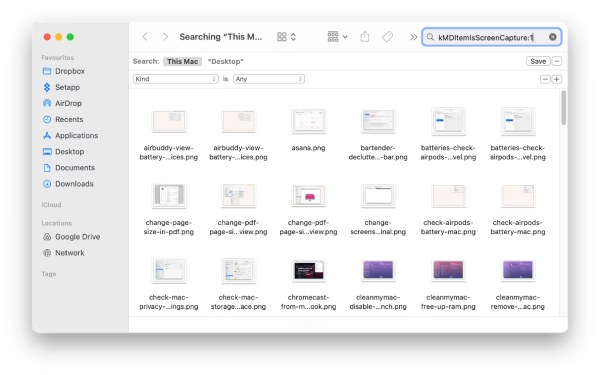Viewport: 600px width, 375px height.
Task: Go back with the left chevron
Action: pyautogui.click(x=145, y=37)
